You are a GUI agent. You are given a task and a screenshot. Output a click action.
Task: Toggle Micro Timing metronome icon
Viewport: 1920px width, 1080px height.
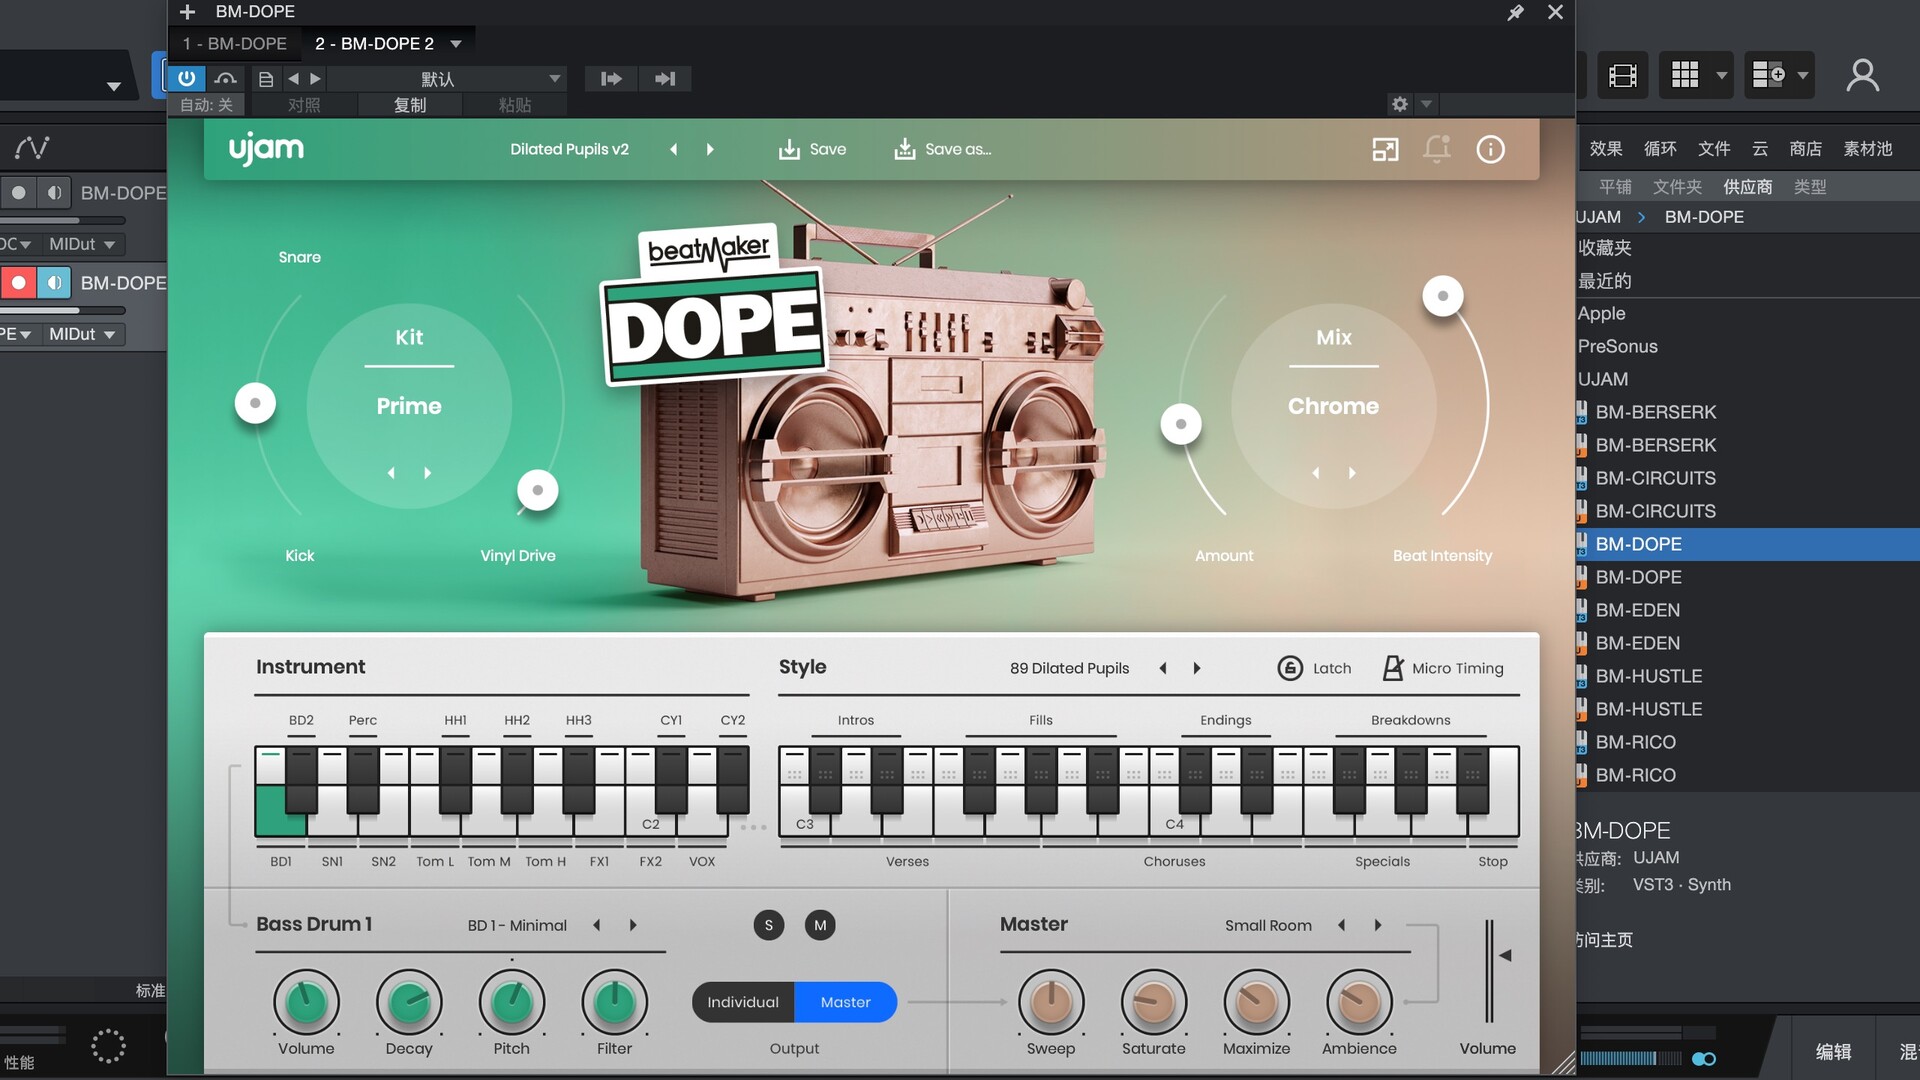(1393, 668)
